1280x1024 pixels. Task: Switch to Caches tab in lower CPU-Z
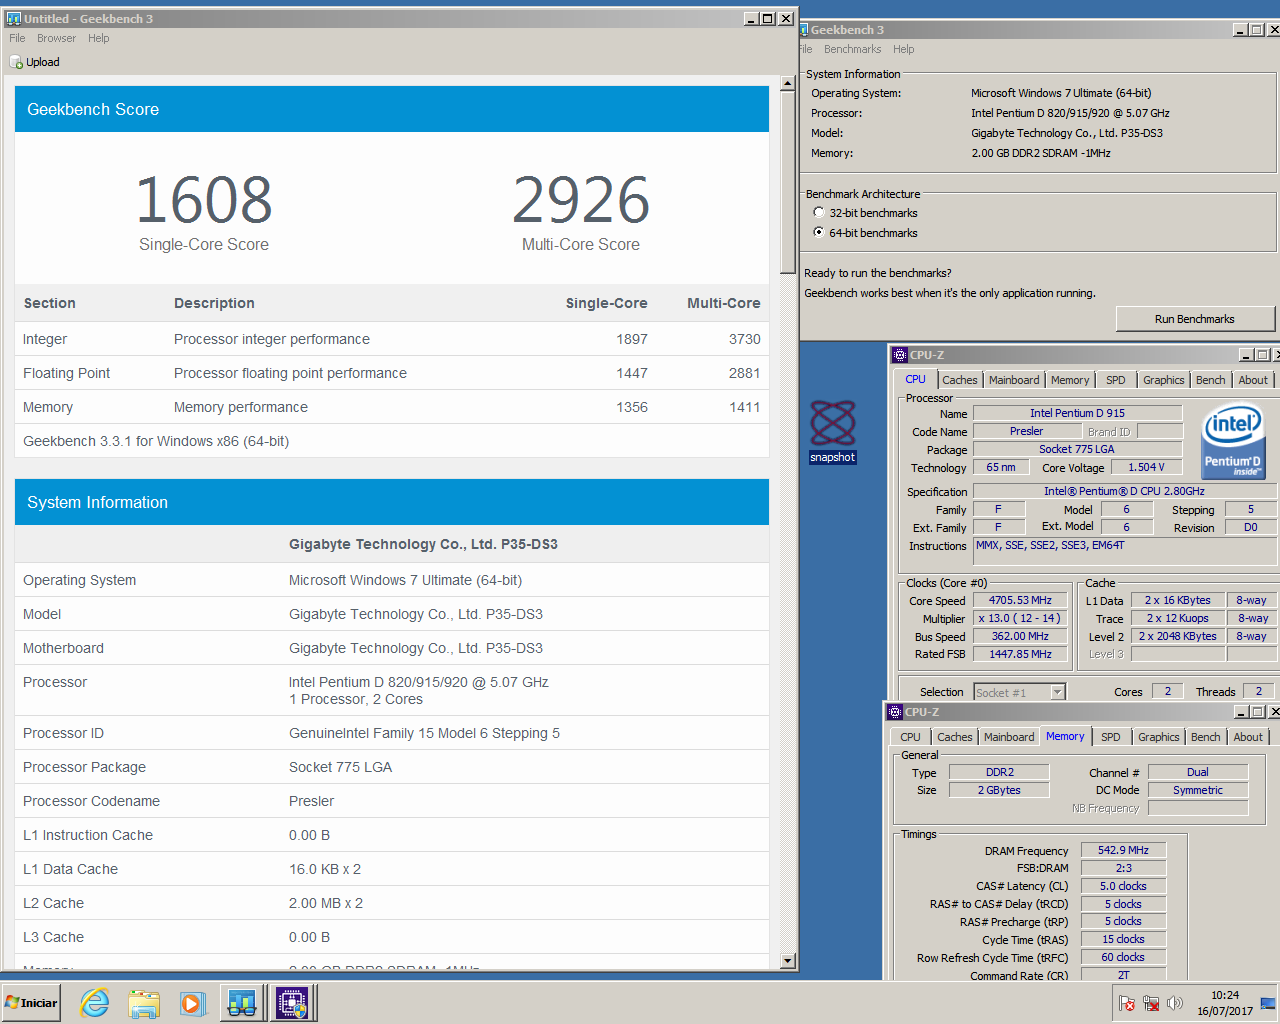955,737
